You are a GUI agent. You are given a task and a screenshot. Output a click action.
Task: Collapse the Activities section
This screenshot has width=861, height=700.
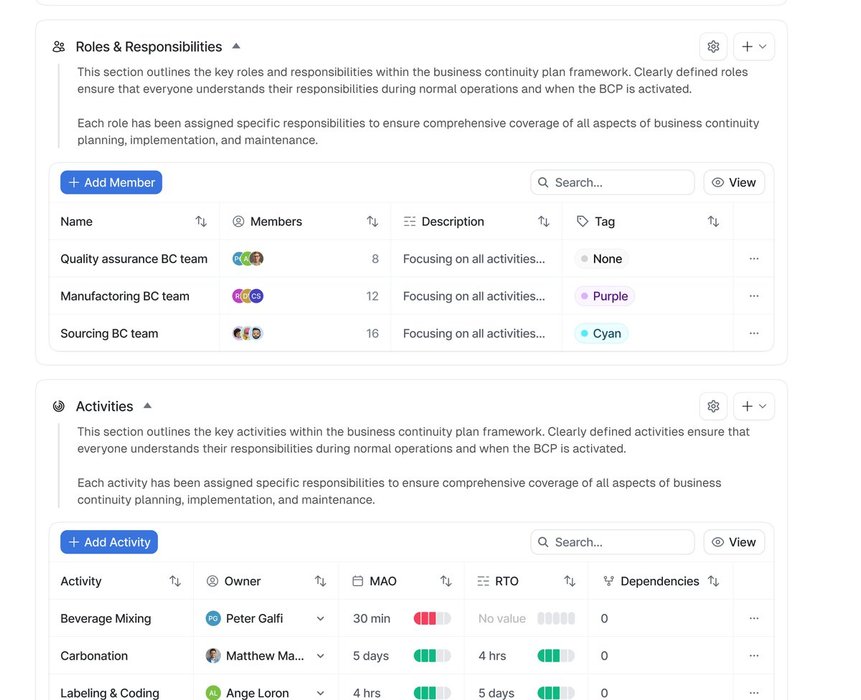(147, 406)
